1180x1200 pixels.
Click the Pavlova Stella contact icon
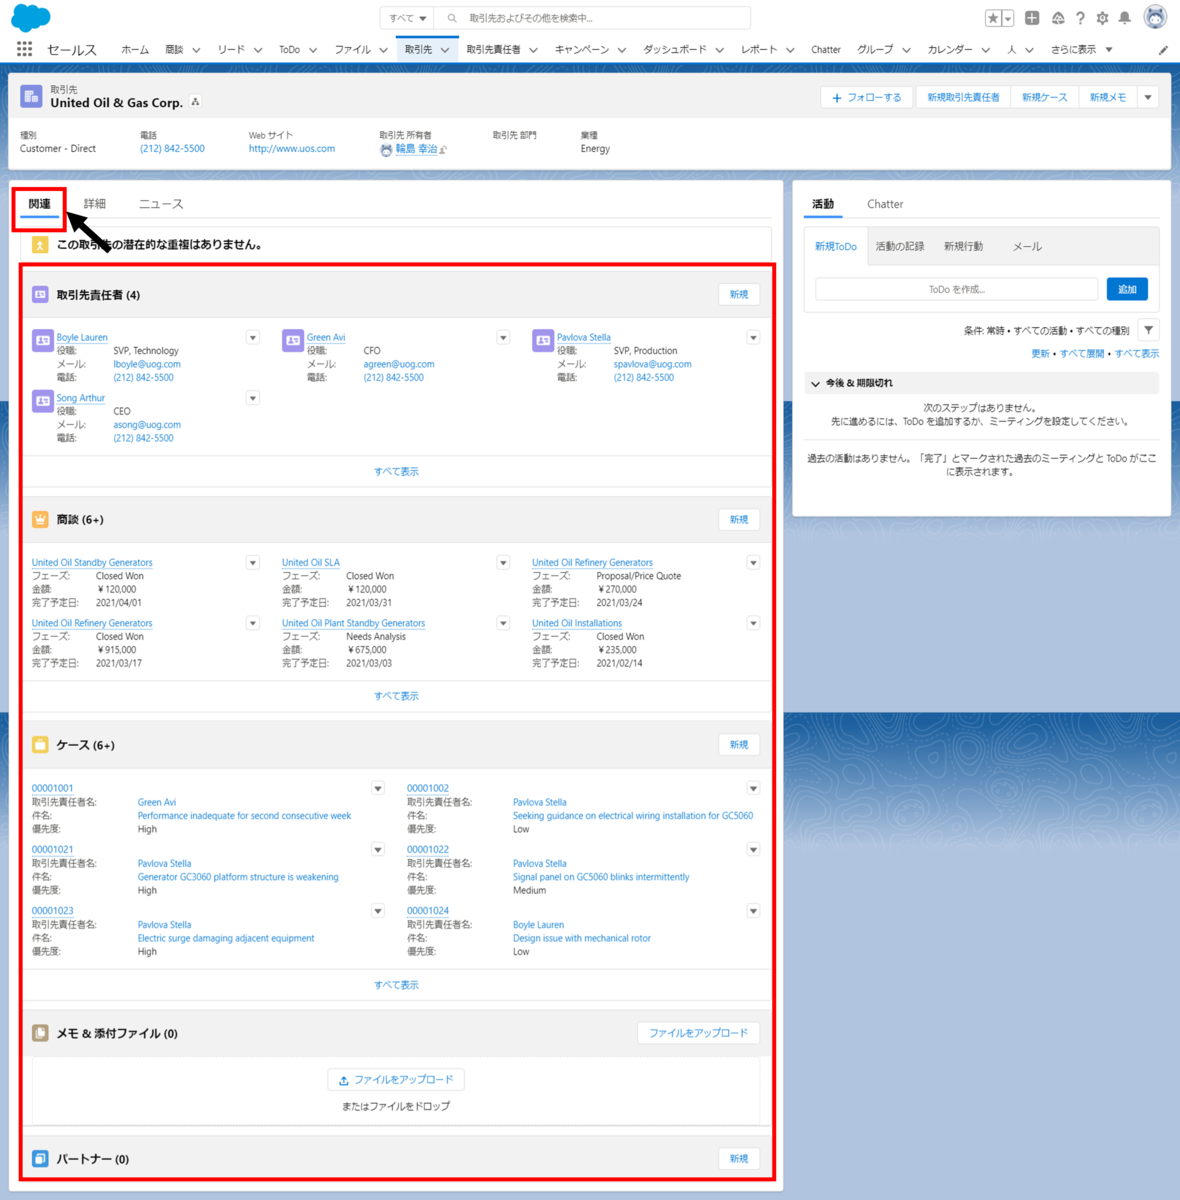(x=542, y=341)
